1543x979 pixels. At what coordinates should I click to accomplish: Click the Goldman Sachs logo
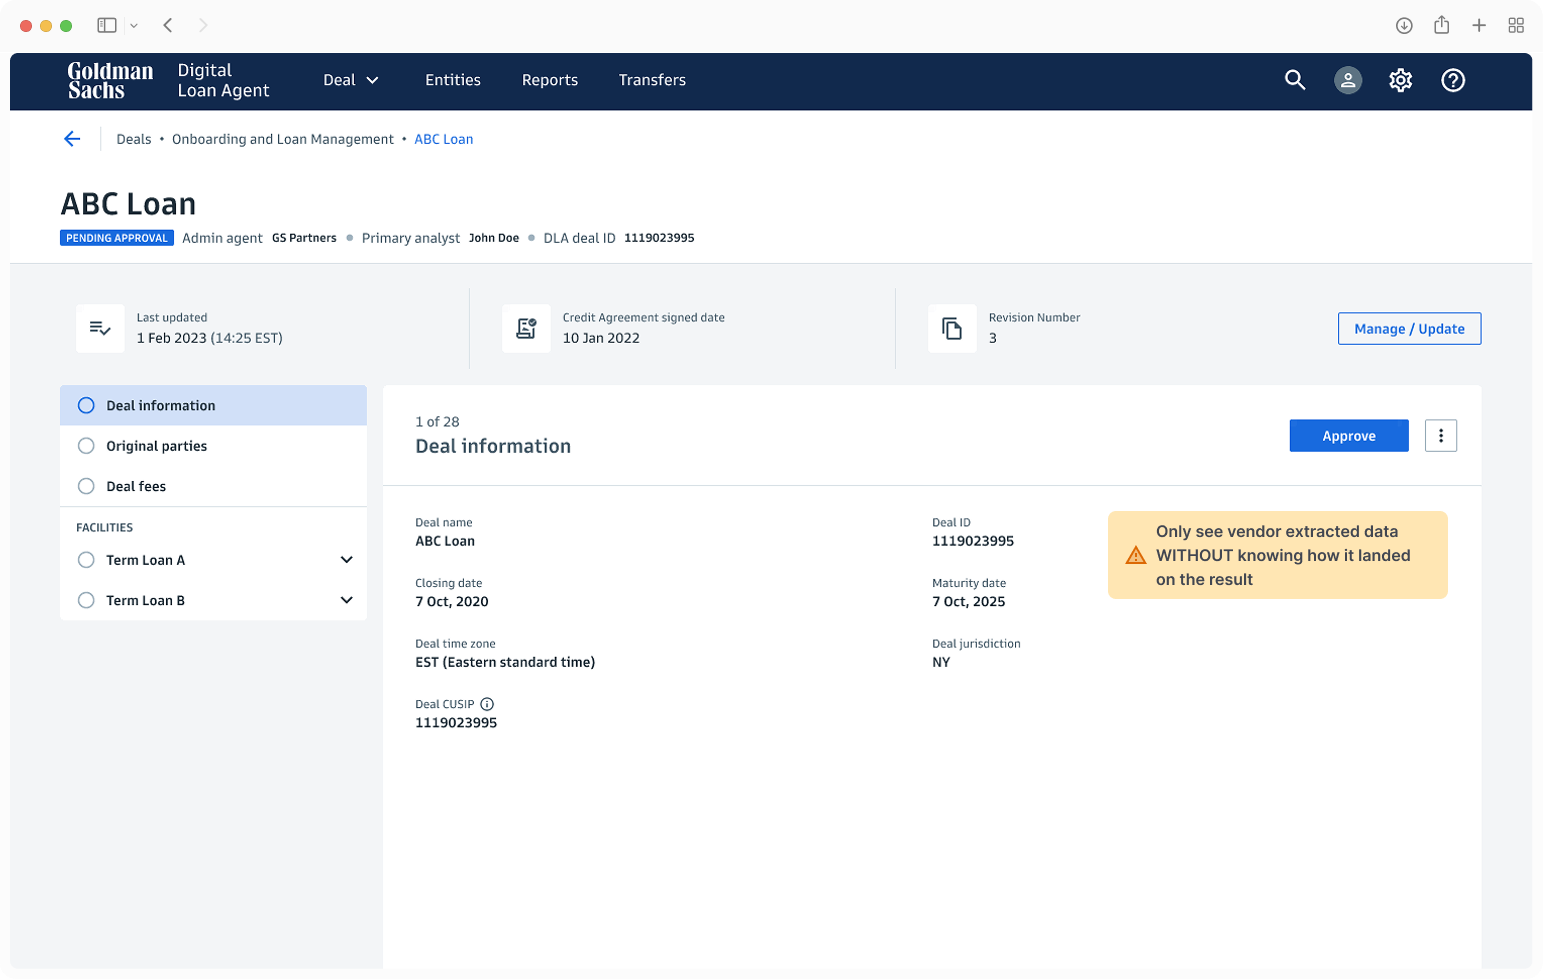point(110,80)
